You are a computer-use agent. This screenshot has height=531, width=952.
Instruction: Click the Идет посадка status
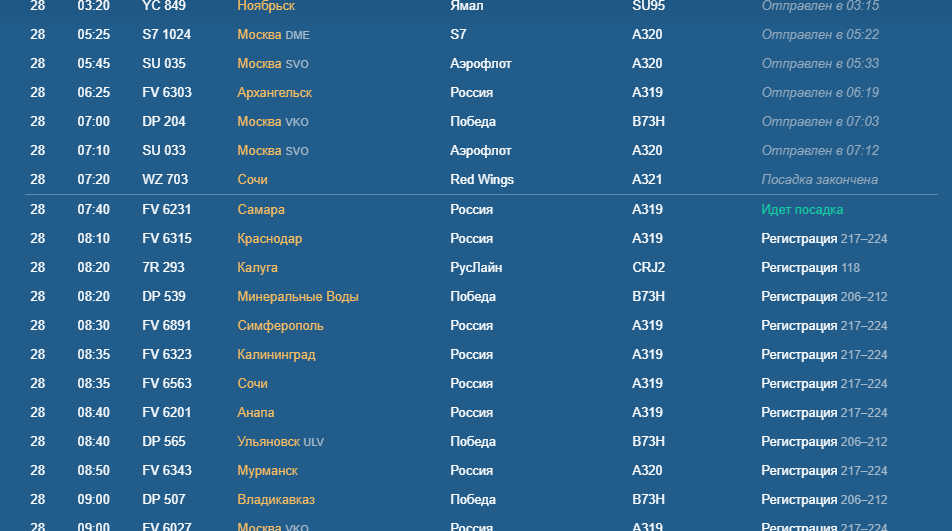point(802,209)
